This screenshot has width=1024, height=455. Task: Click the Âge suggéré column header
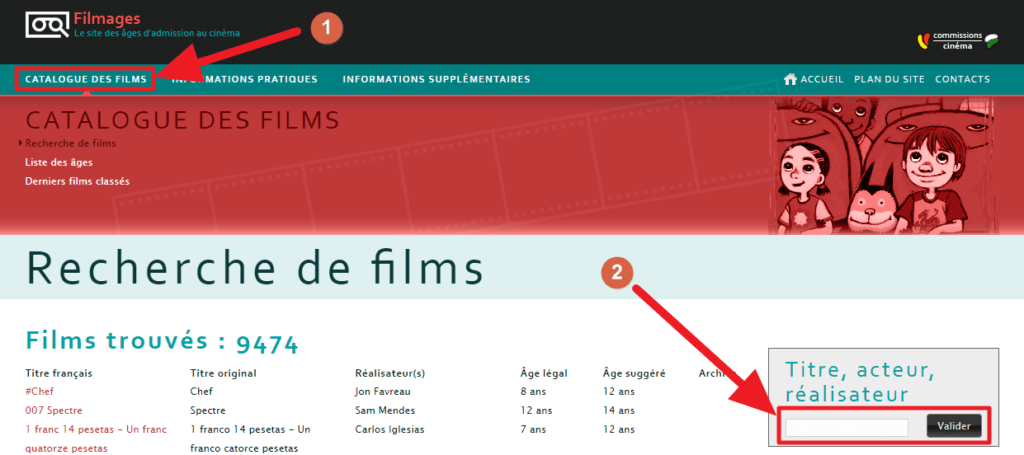coord(633,373)
